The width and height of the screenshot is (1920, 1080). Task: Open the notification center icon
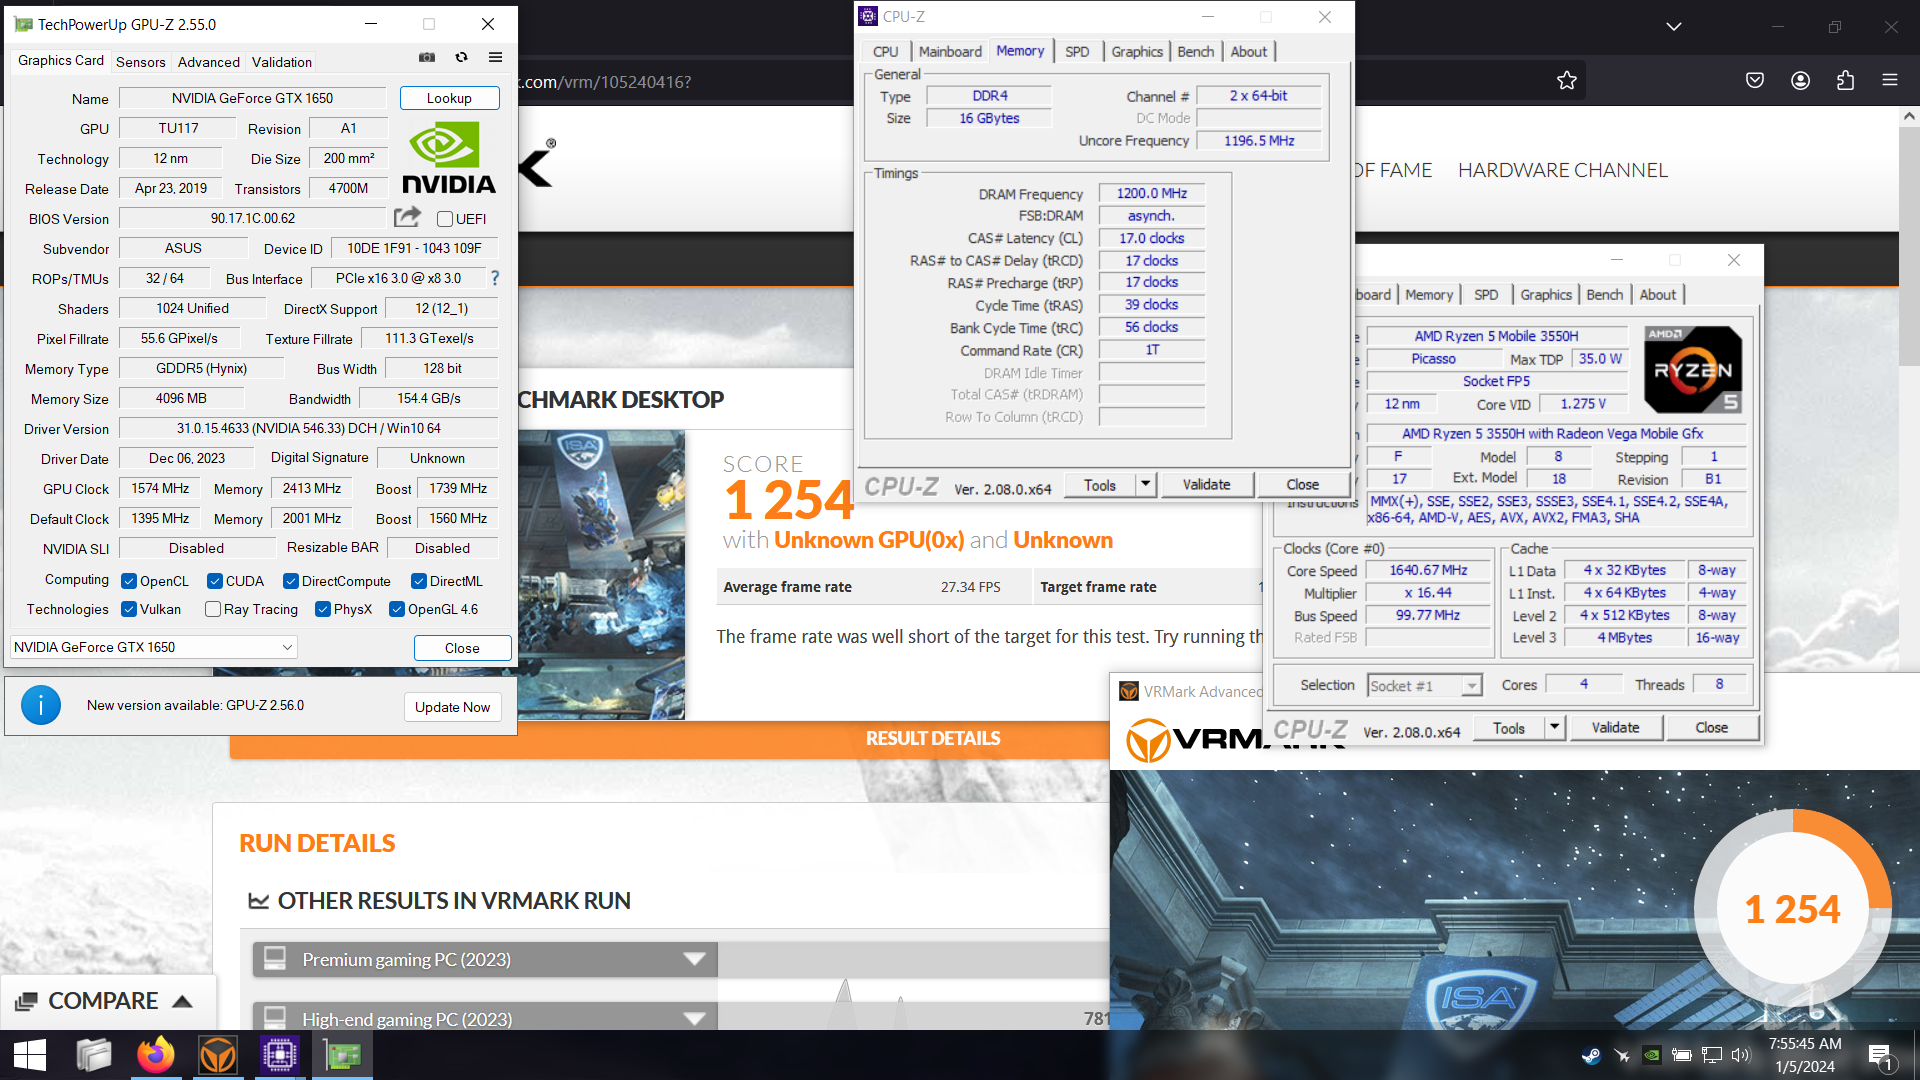point(1880,1056)
